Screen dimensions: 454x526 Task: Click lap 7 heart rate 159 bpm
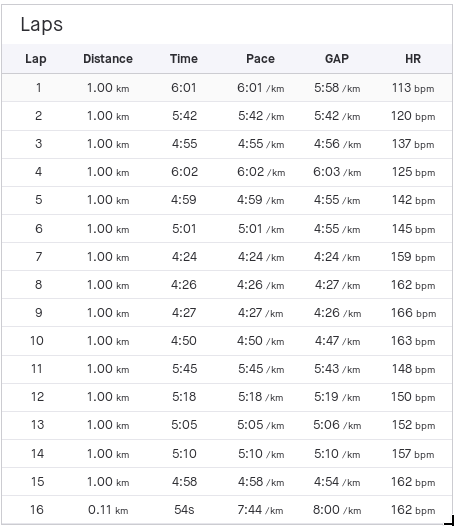coord(413,257)
